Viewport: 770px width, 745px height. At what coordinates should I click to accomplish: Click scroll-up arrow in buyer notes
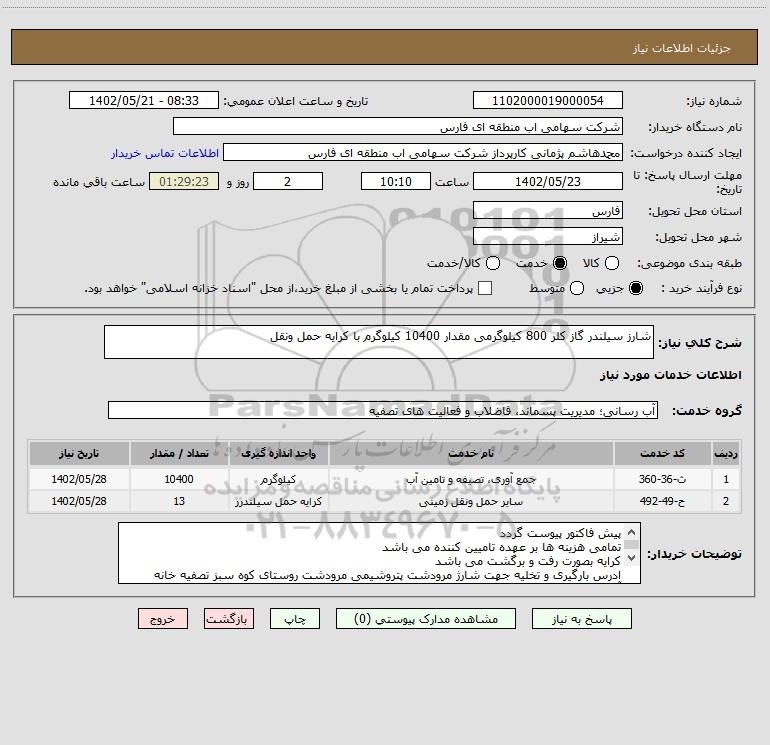tap(632, 532)
